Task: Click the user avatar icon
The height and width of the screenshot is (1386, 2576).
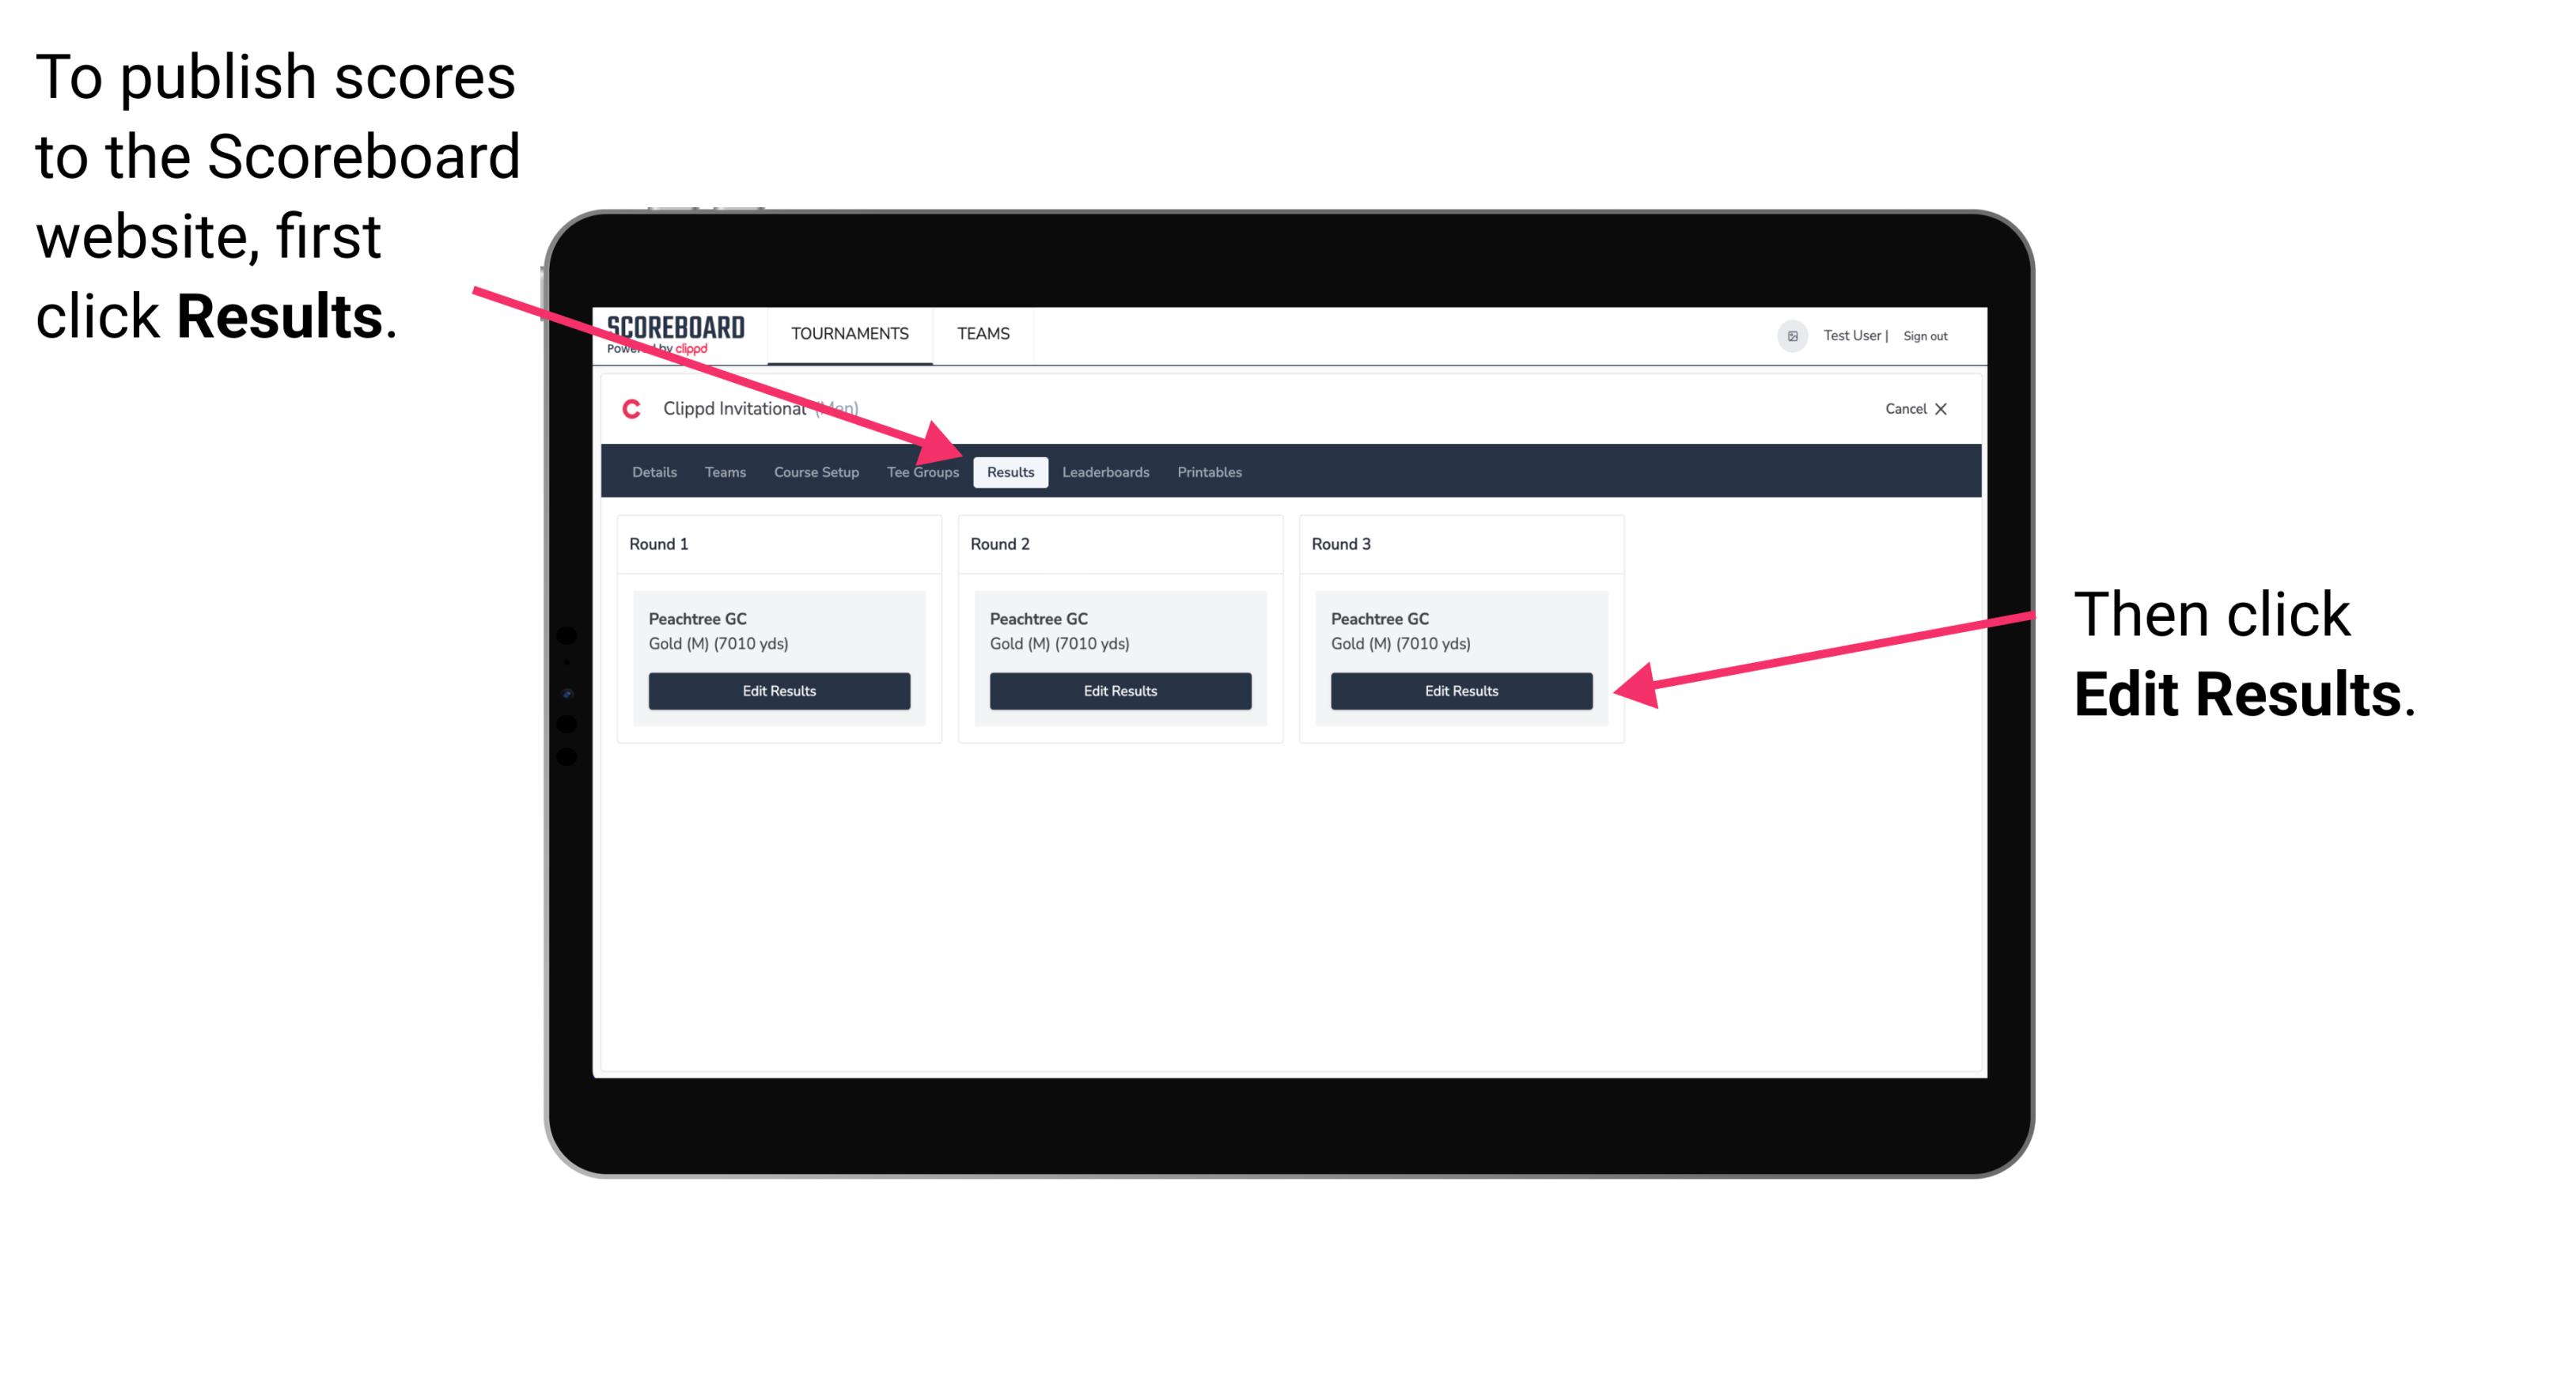Action: [x=1790, y=335]
